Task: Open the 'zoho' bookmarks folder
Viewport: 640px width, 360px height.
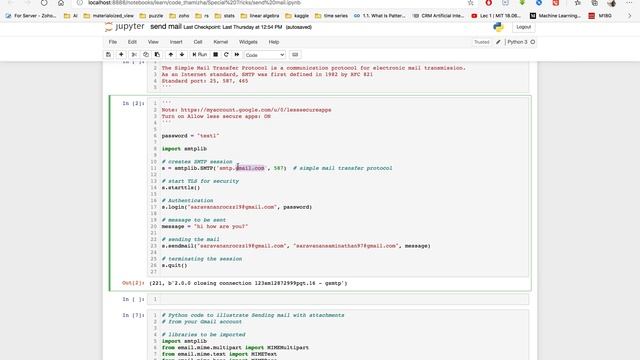Action: coord(179,16)
